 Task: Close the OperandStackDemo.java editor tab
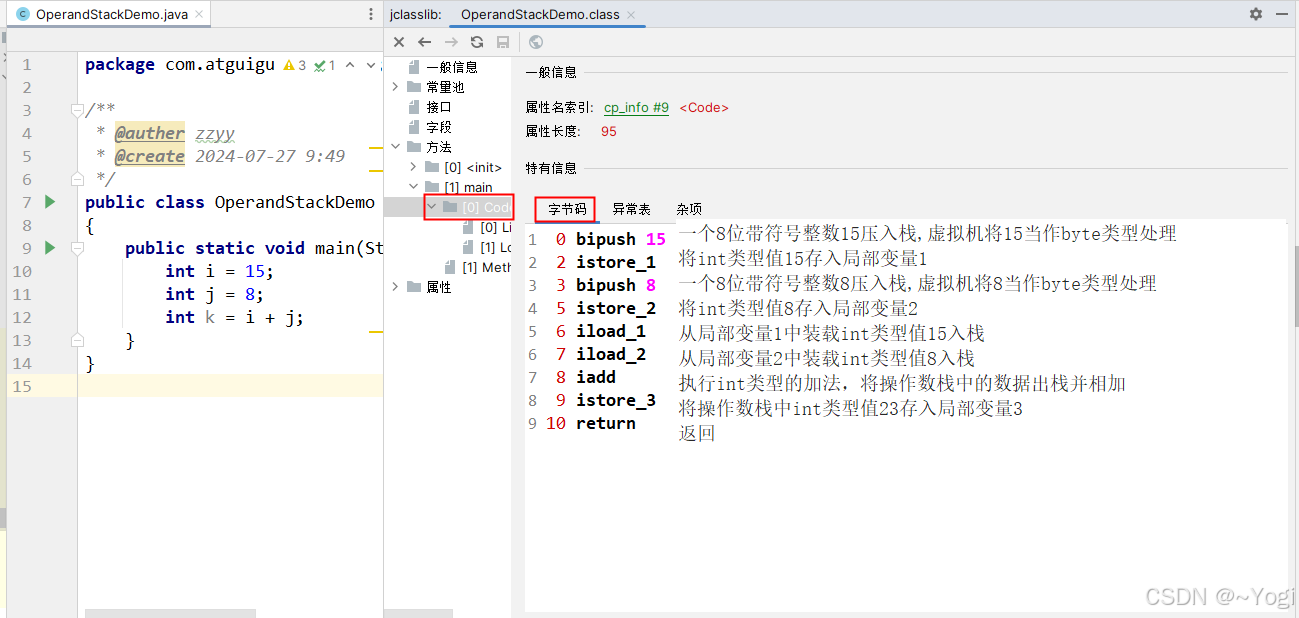pyautogui.click(x=199, y=15)
